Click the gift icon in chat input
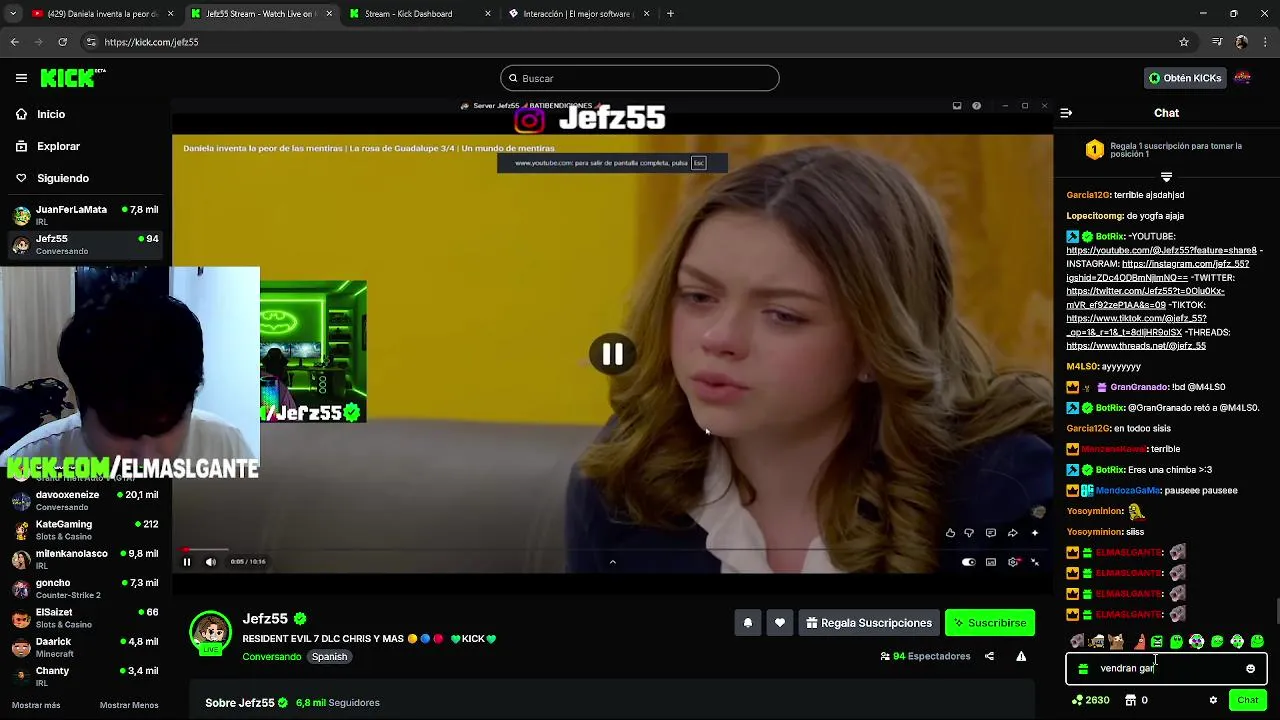 point(1083,669)
